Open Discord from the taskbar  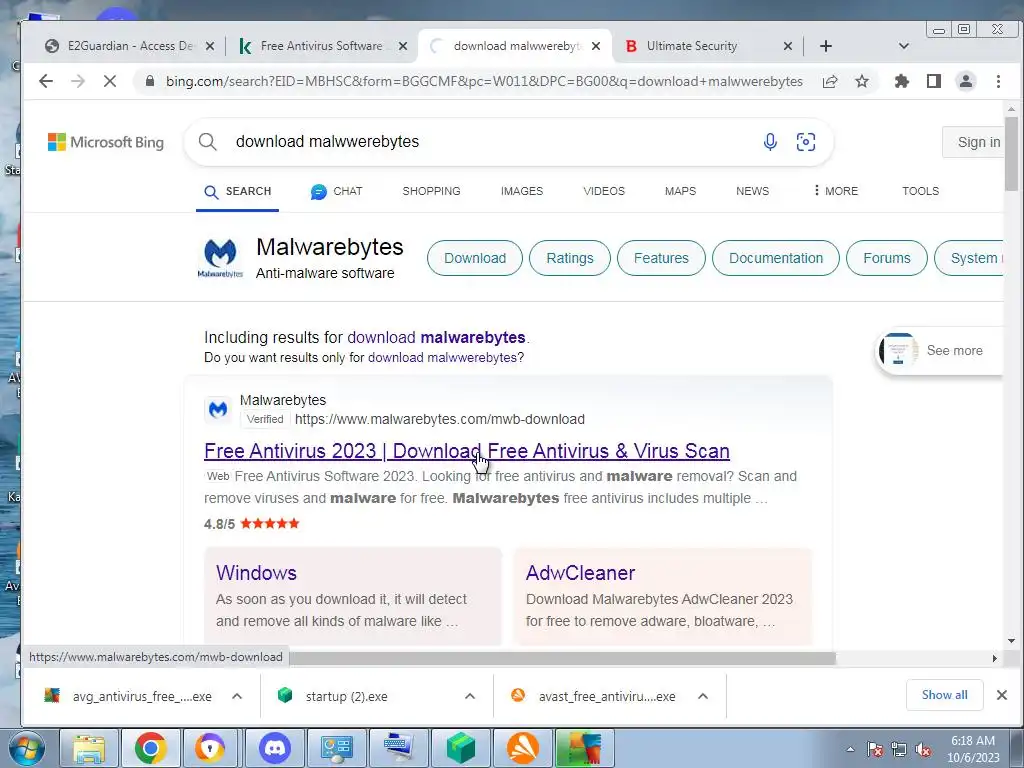[x=274, y=748]
